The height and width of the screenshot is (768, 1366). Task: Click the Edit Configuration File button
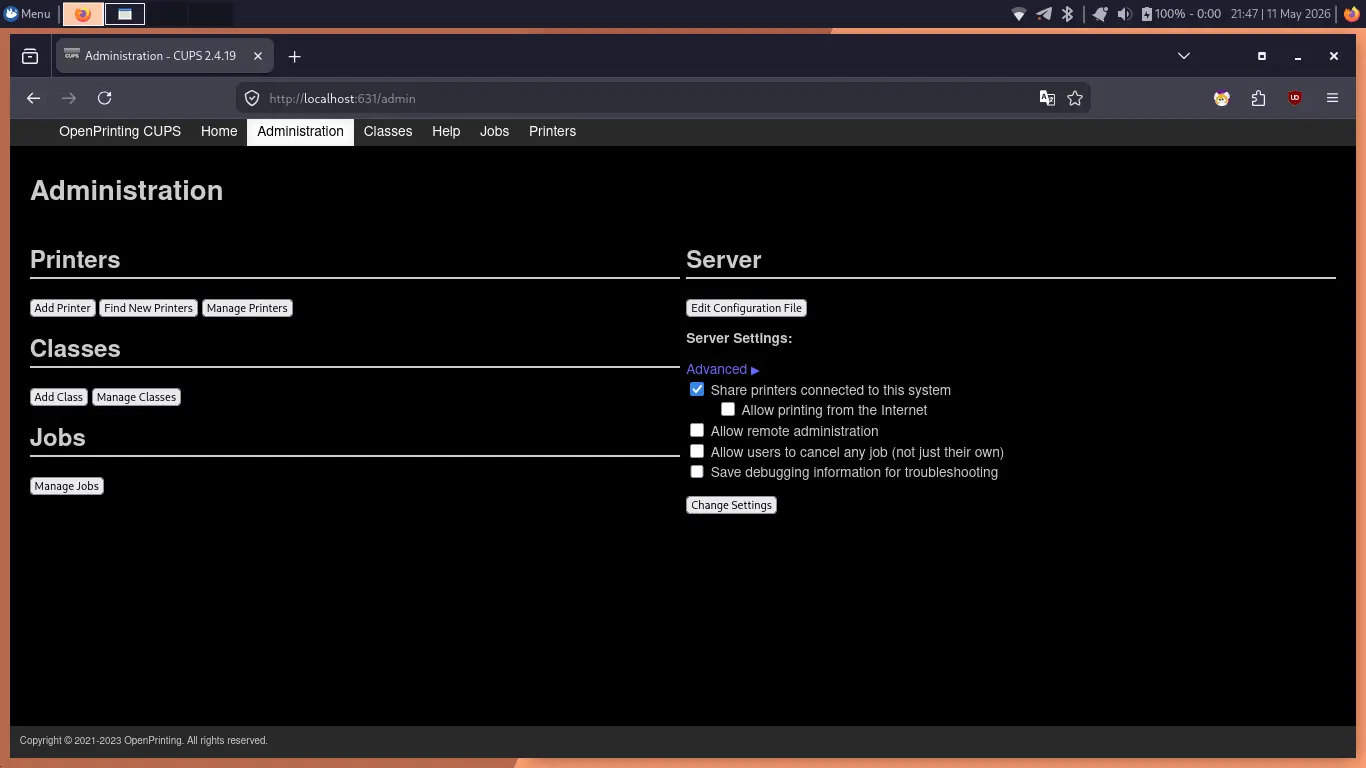click(x=746, y=308)
